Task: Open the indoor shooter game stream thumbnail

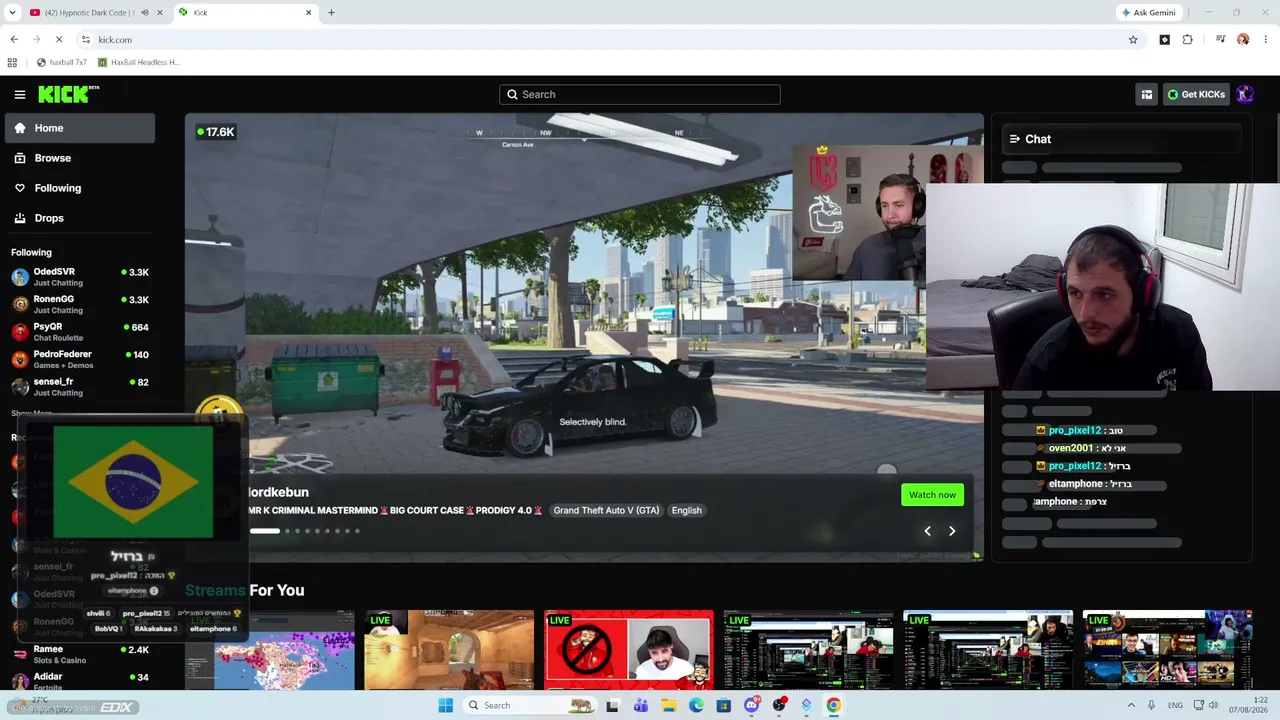Action: tap(449, 650)
